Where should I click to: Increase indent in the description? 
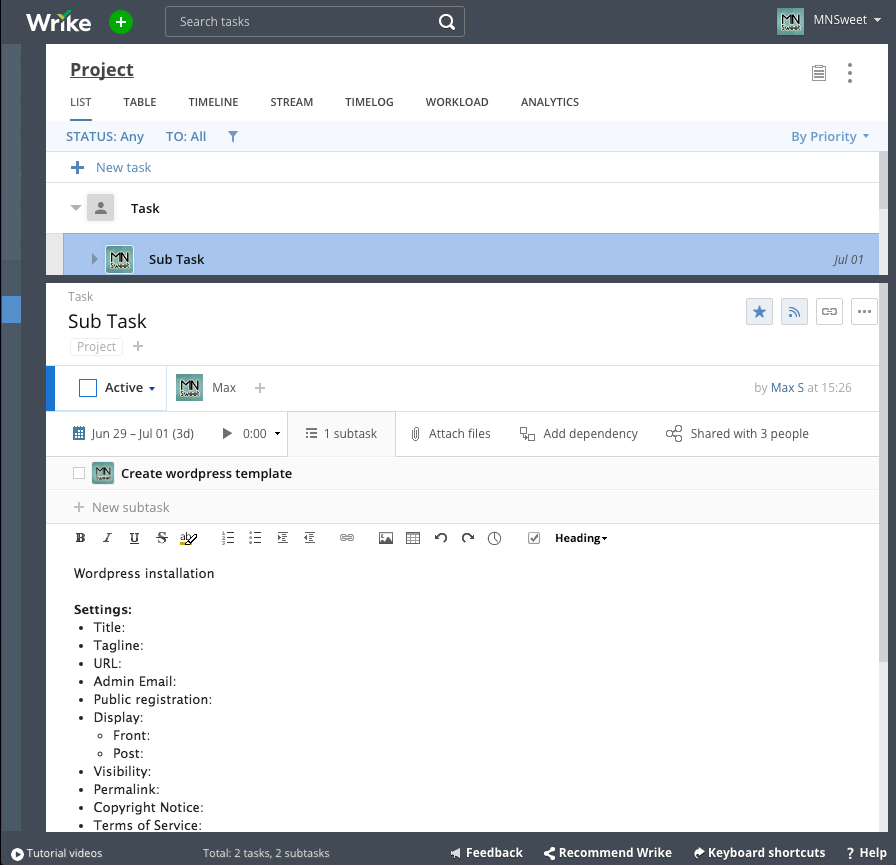(x=282, y=538)
